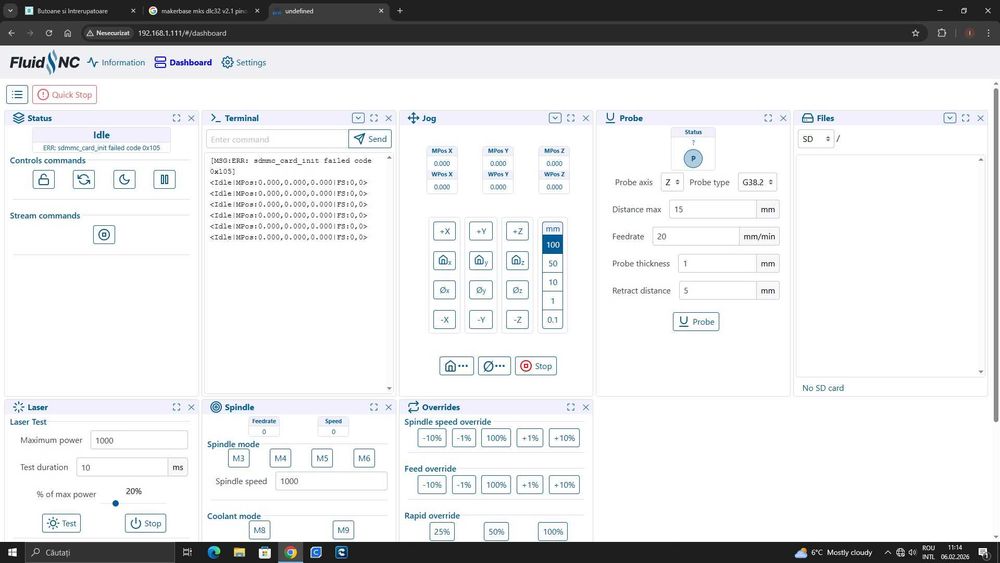Expand the Terminal panel options chevron

click(358, 118)
